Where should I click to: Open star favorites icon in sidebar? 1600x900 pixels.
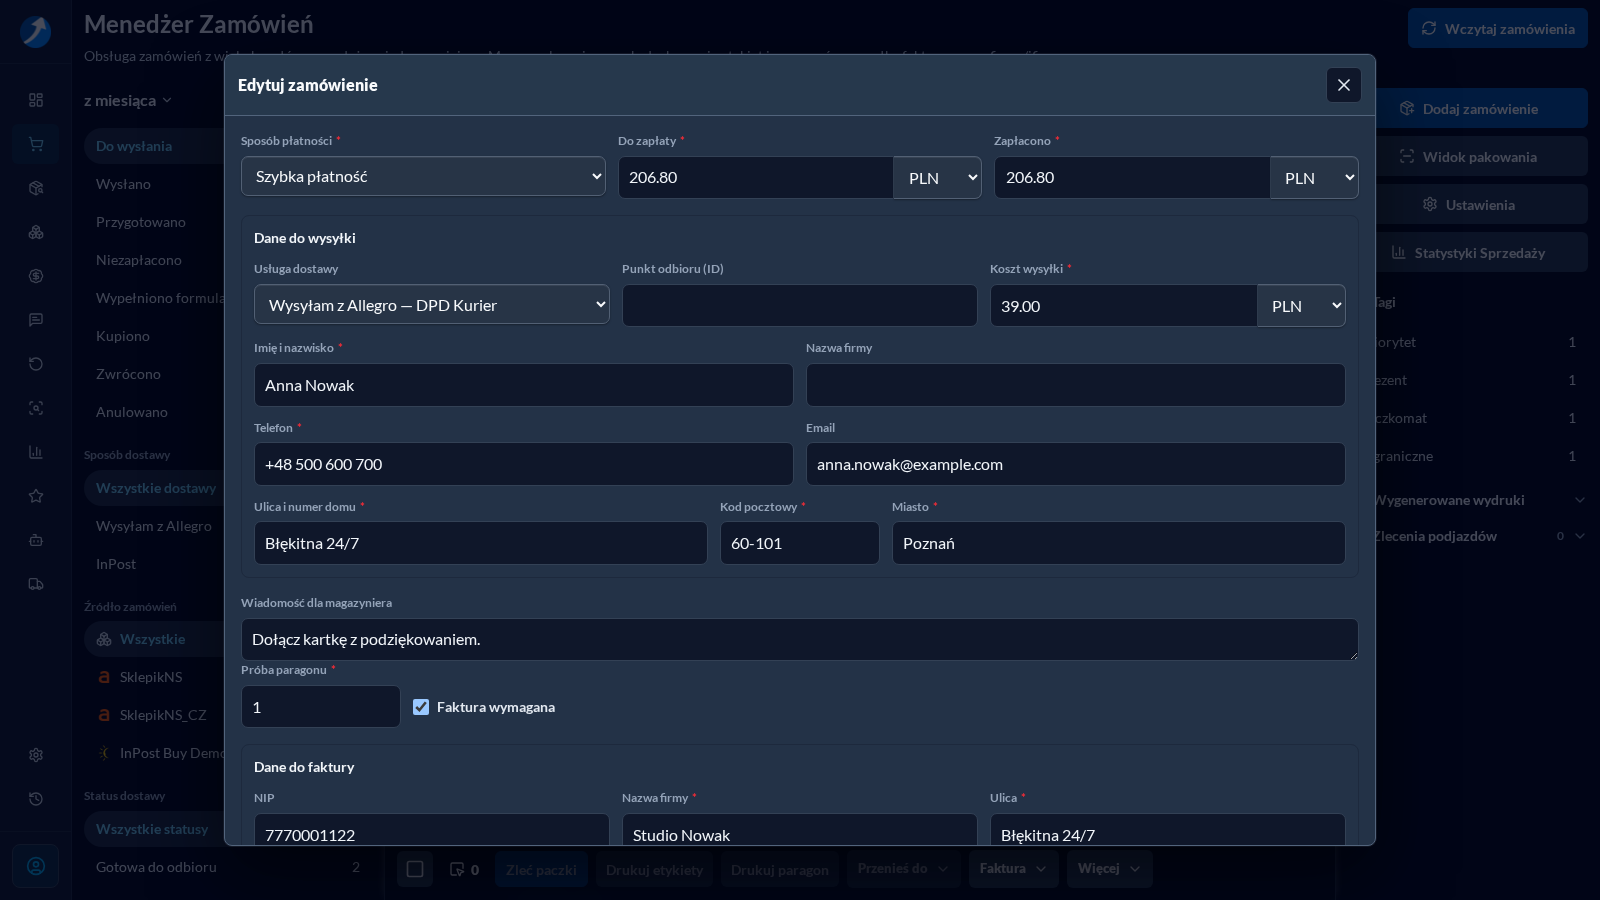tap(36, 496)
